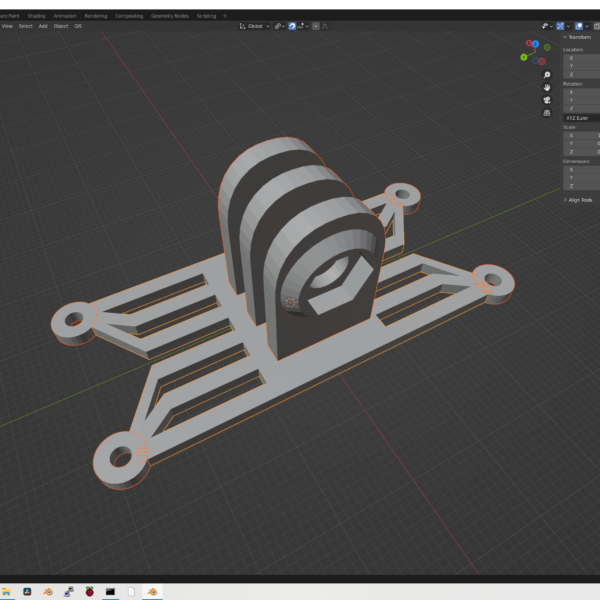Image resolution: width=600 pixels, height=600 pixels.
Task: Open the Global transform orientation dropdown
Action: click(x=256, y=26)
